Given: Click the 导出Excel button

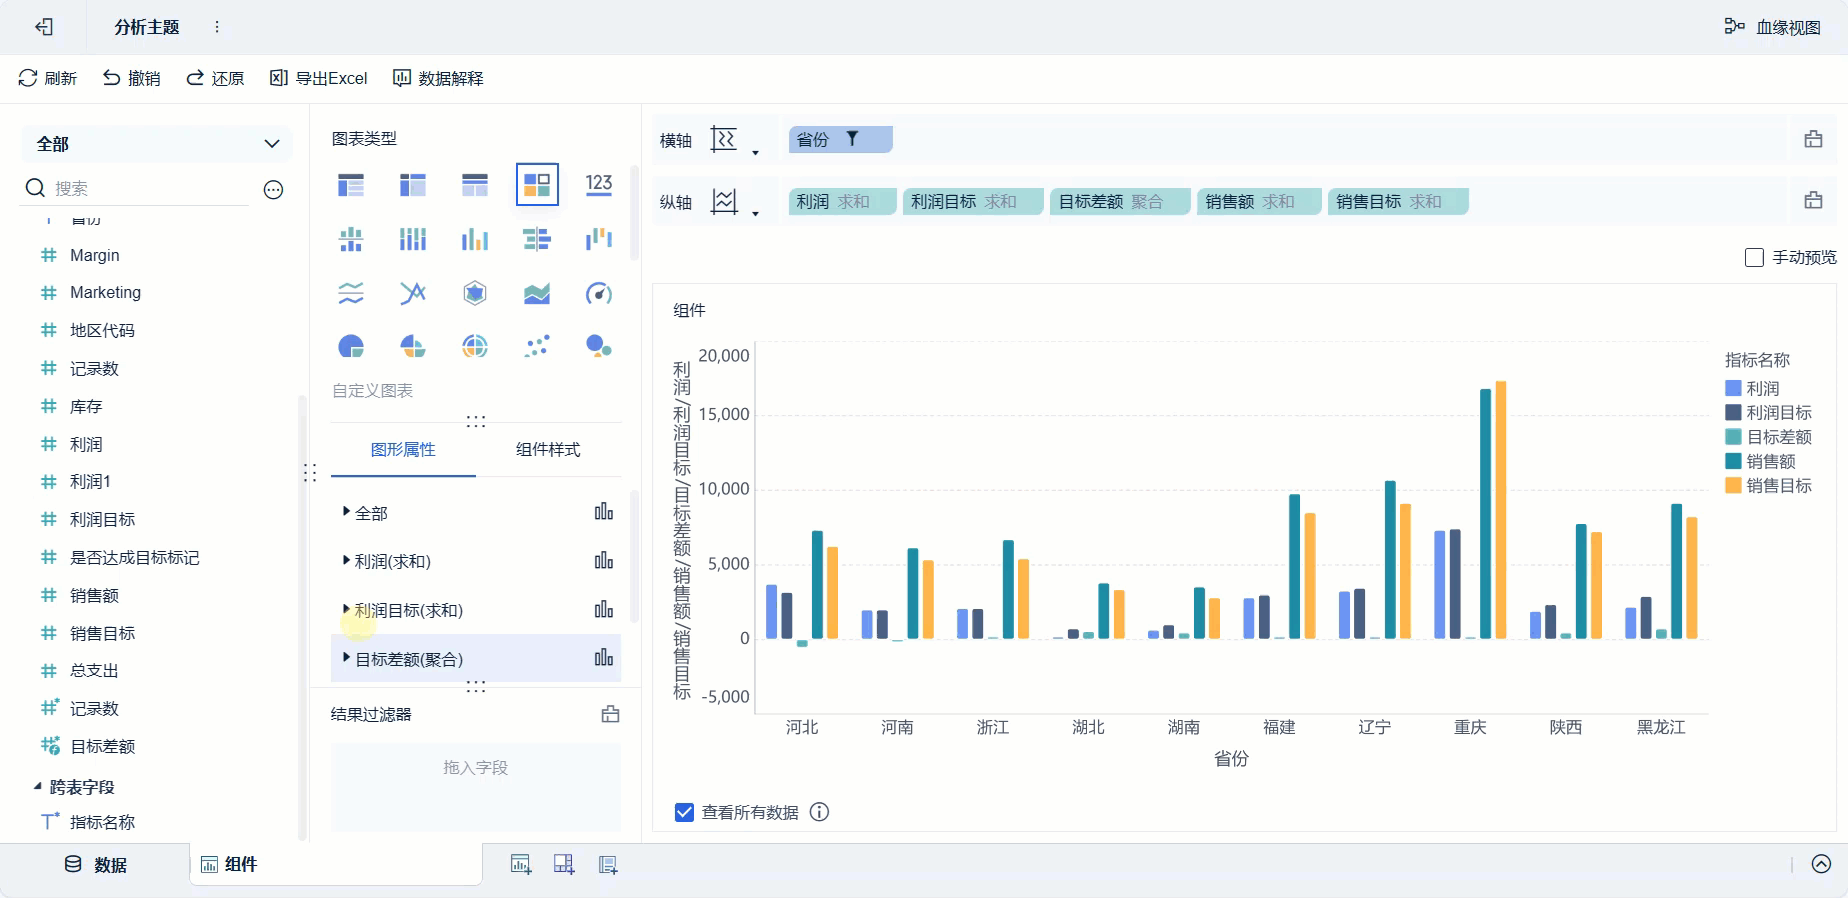Looking at the screenshot, I should 318,78.
